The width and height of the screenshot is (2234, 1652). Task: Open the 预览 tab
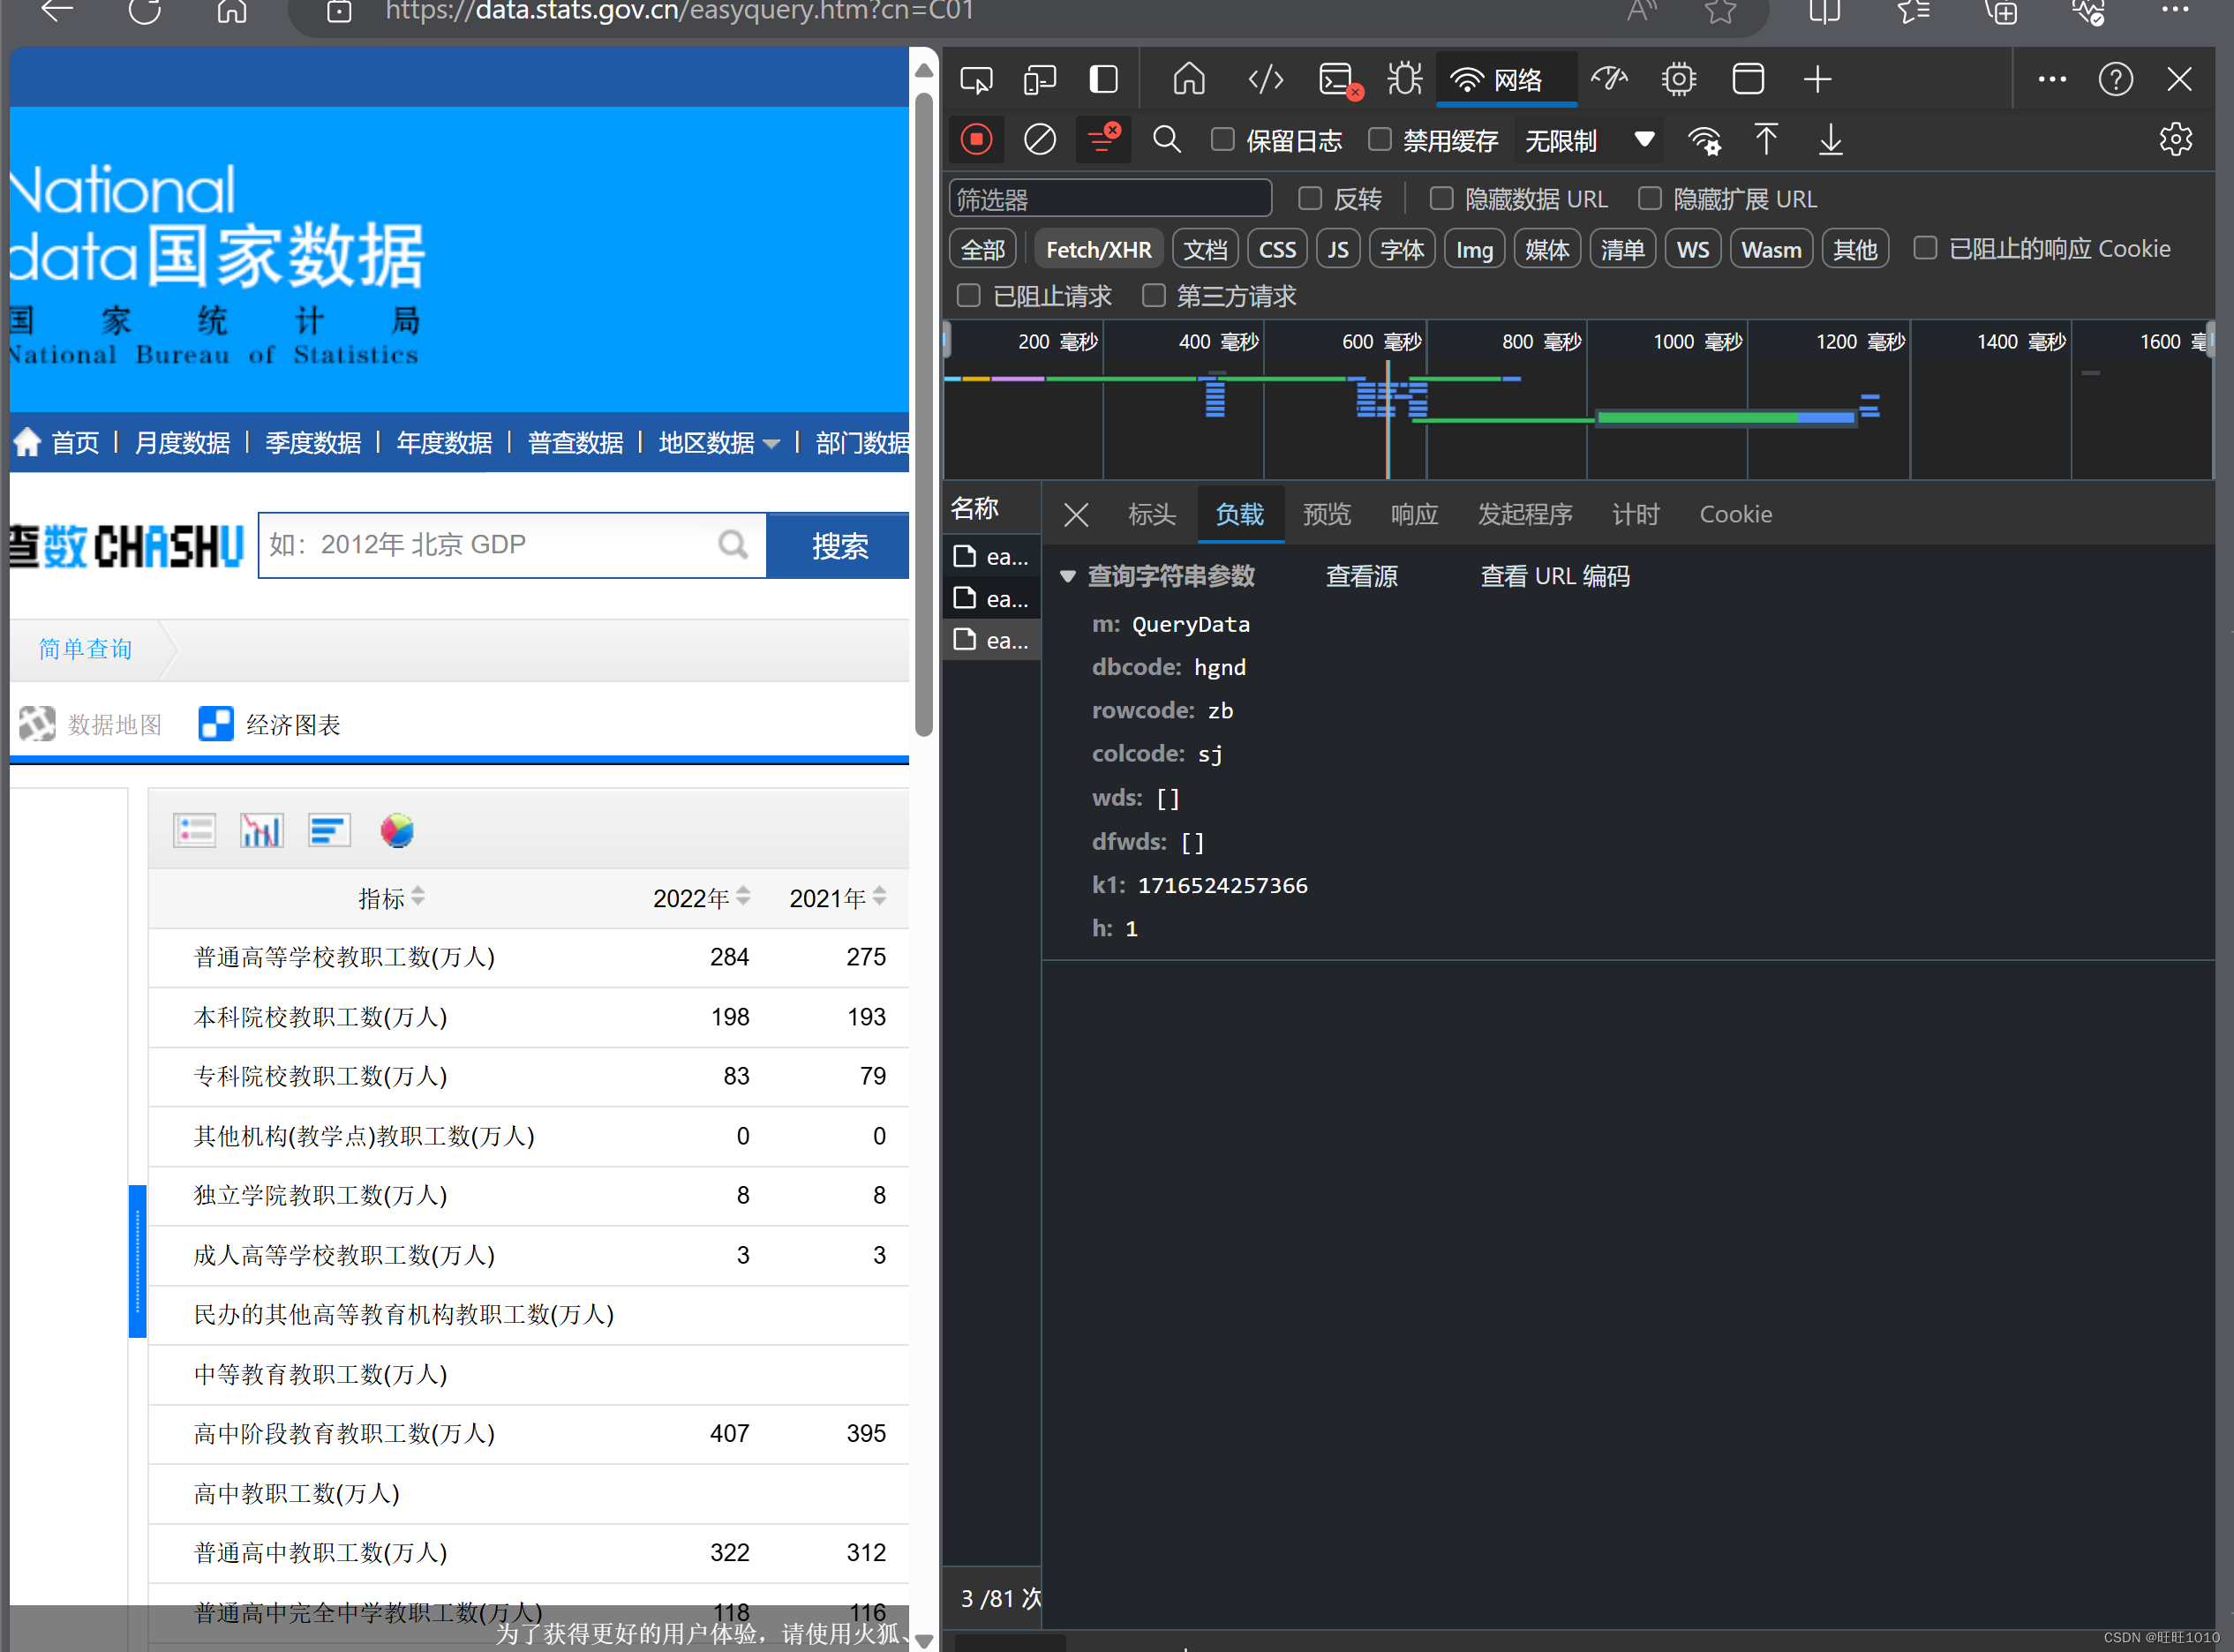1326,514
